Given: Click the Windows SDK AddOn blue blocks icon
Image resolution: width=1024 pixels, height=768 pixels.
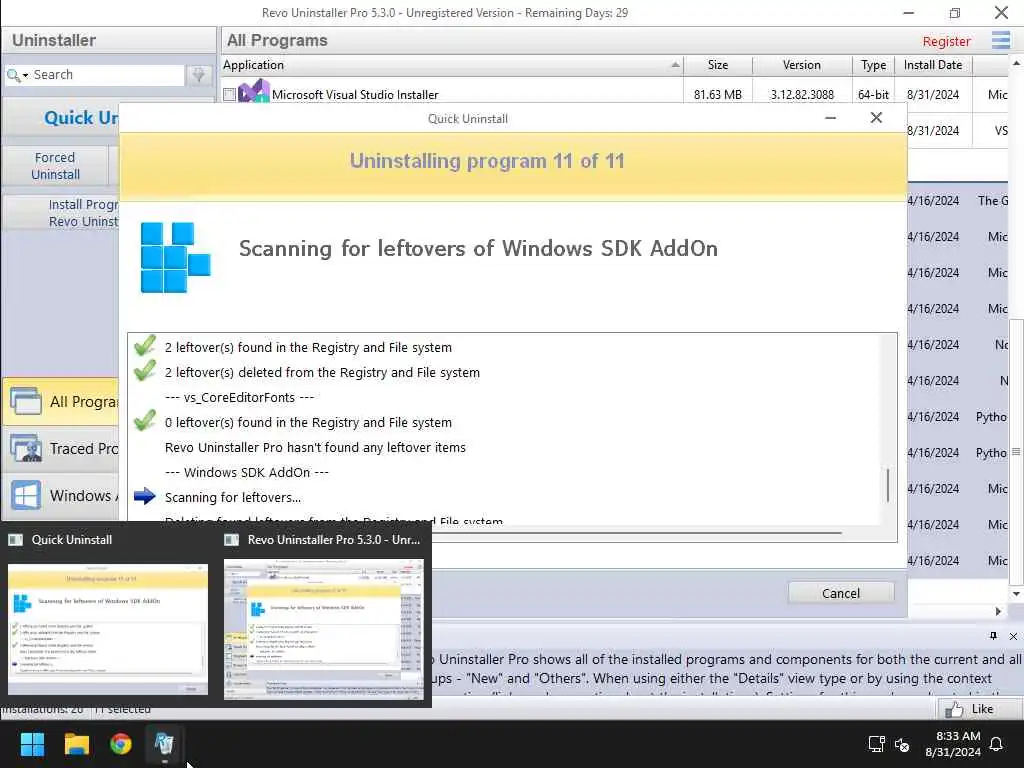Looking at the screenshot, I should point(175,257).
